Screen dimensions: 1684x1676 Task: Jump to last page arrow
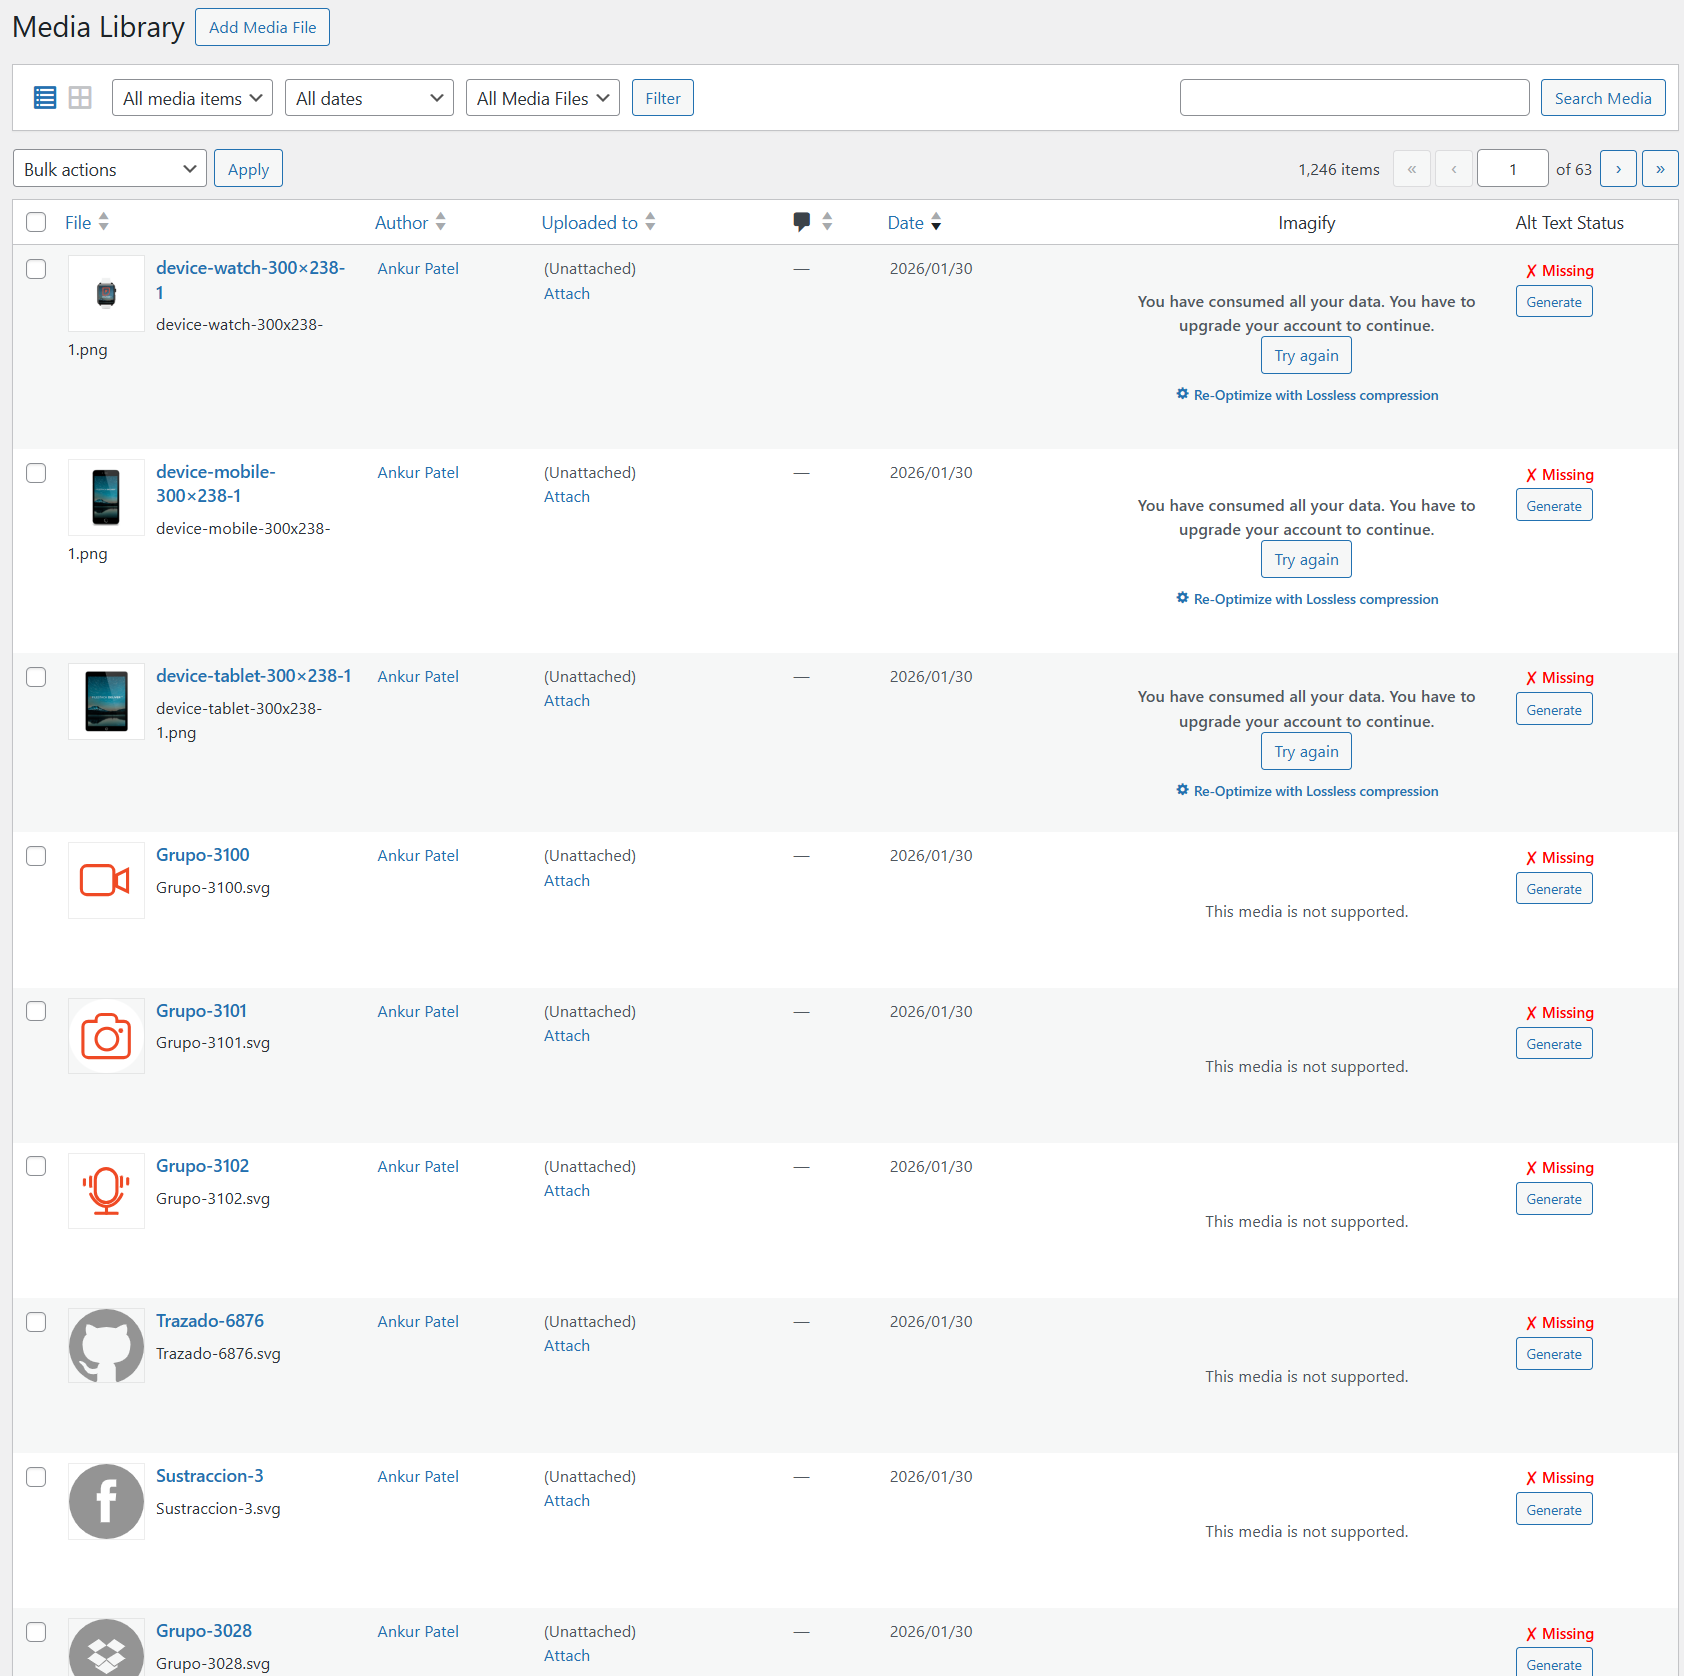pos(1659,169)
